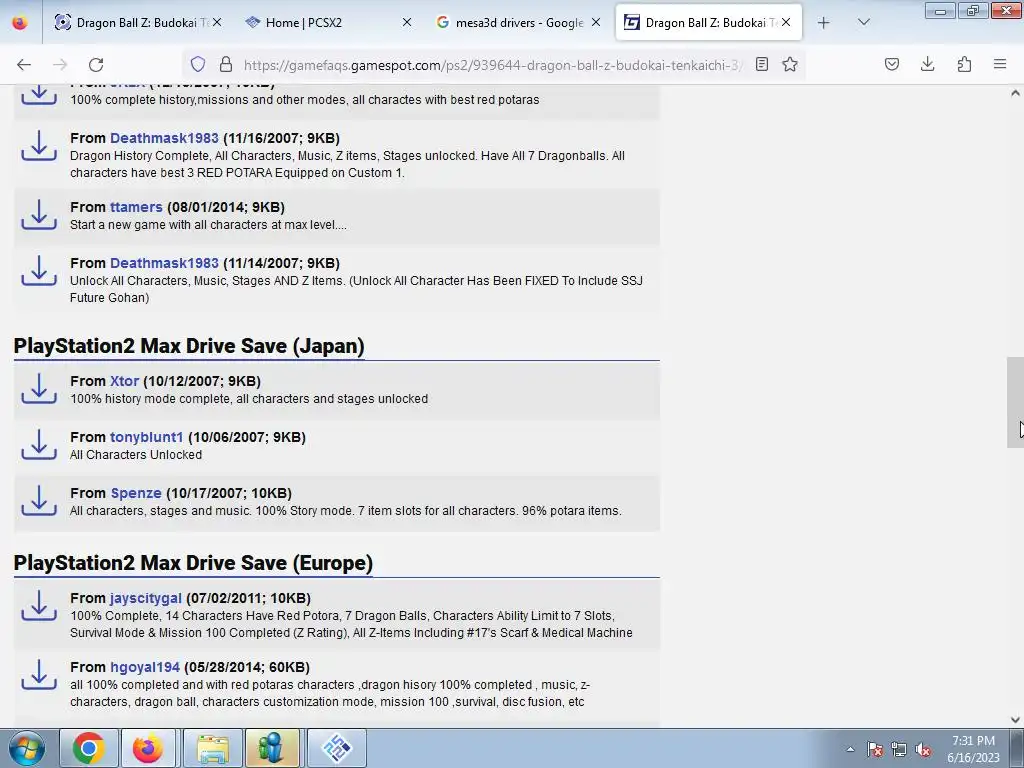Bookmark this page with the star

(x=790, y=64)
